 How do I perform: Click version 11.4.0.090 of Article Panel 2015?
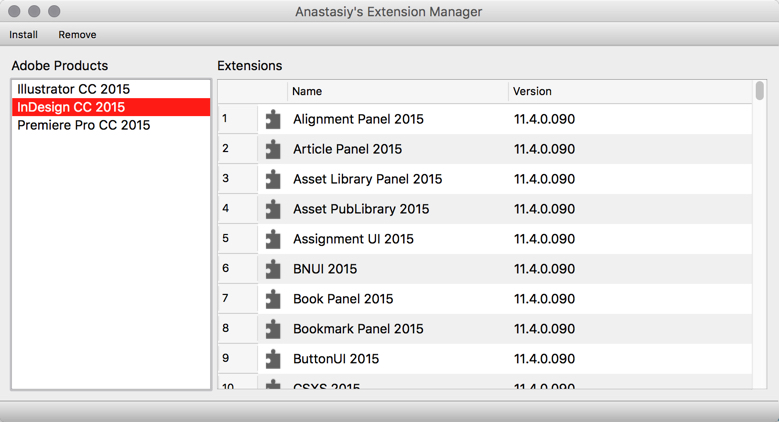point(544,149)
